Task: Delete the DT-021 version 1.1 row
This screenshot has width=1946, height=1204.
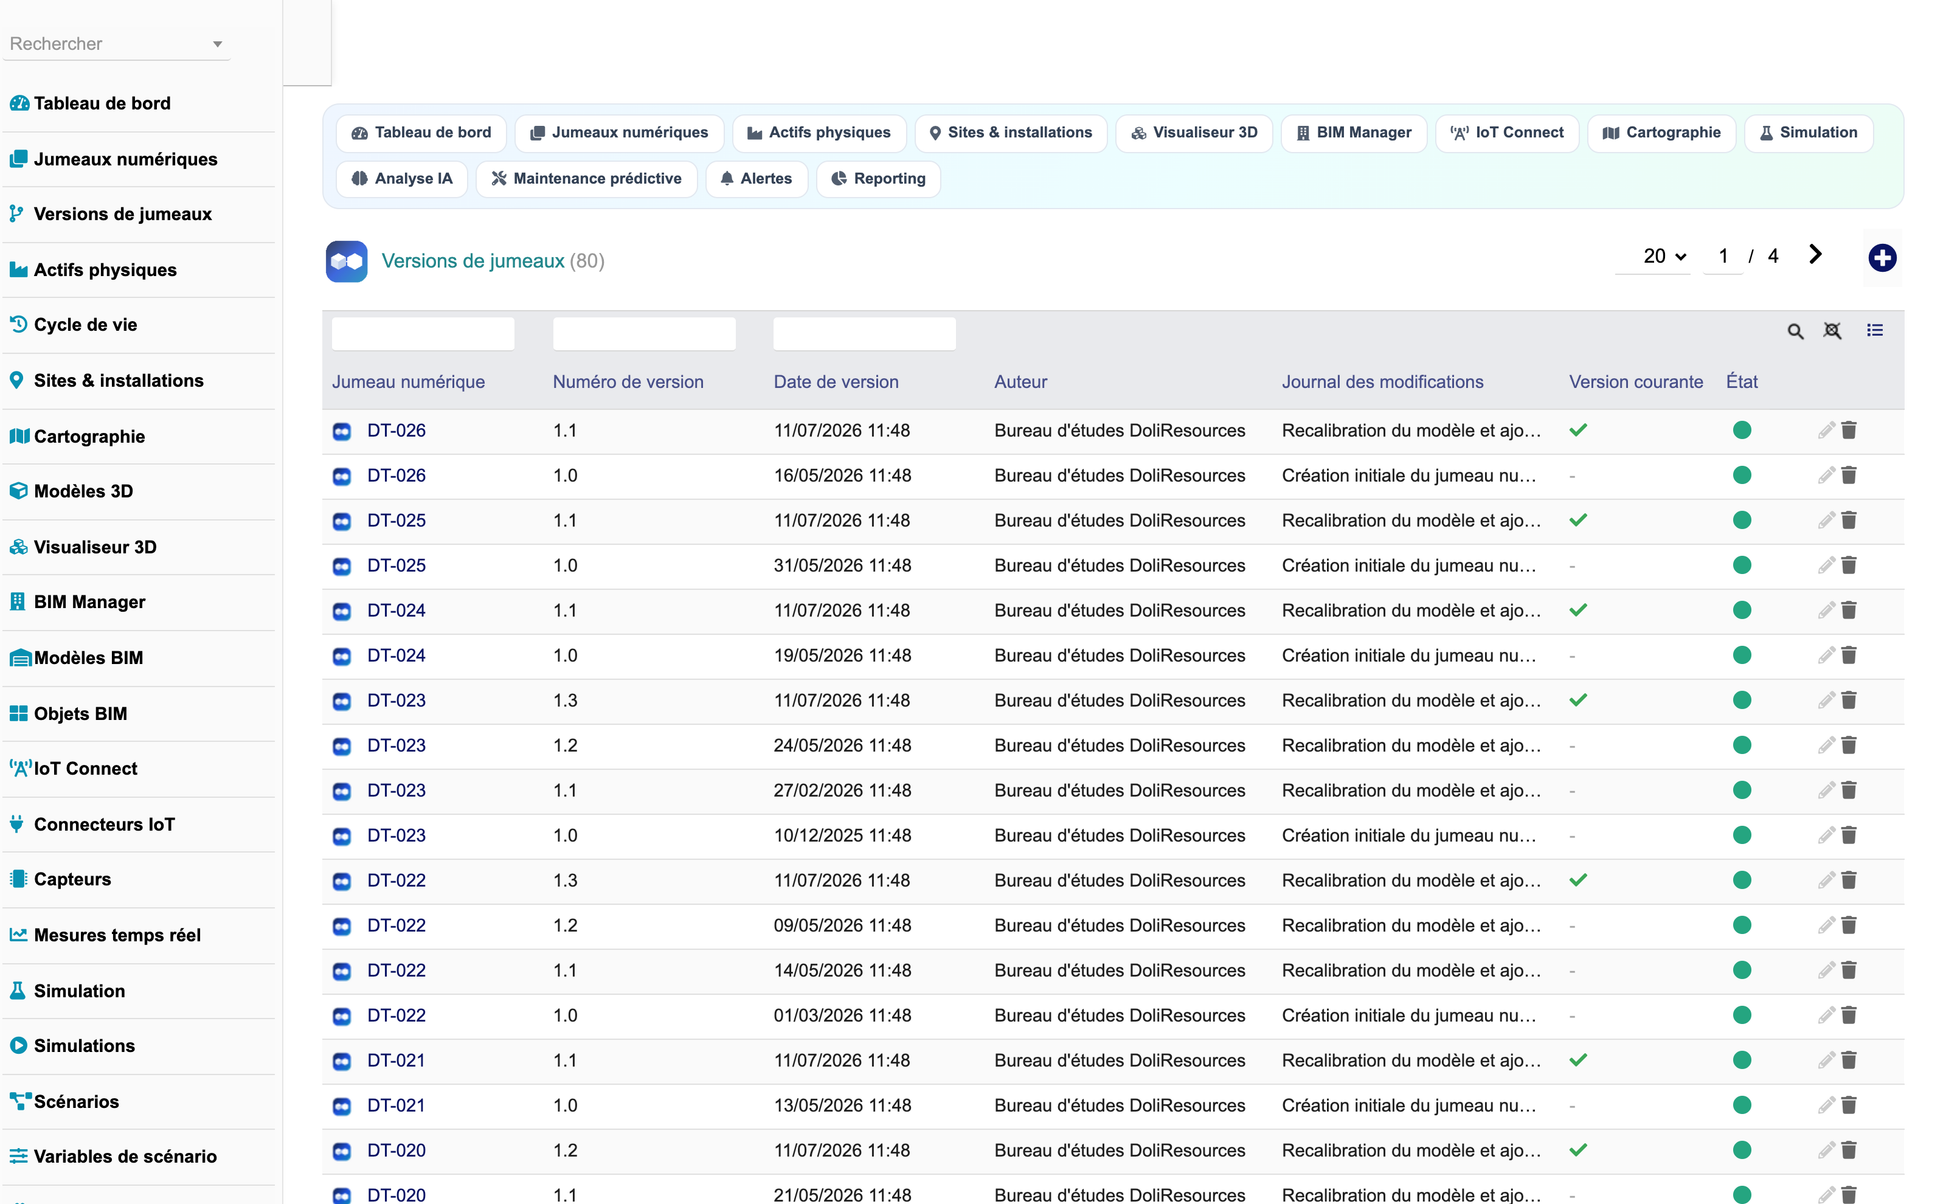Action: pos(1849,1060)
